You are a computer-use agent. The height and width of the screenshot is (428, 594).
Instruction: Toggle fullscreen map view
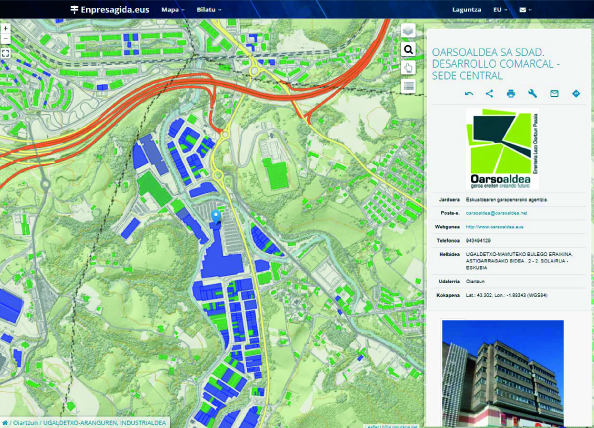(x=6, y=53)
